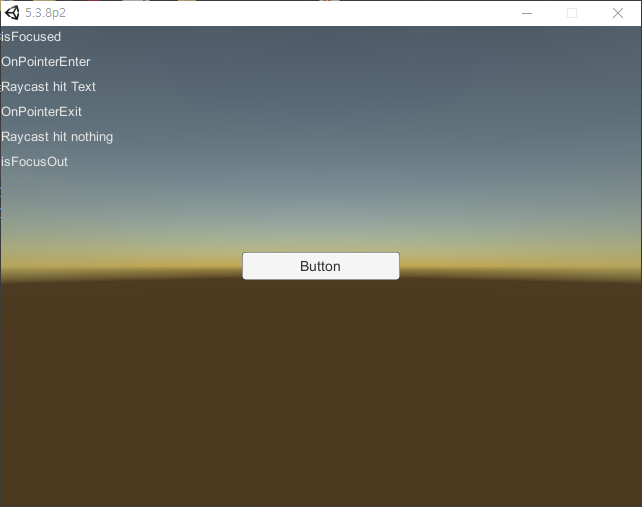This screenshot has width=642, height=507.
Task: Click the Unity logo in title bar
Action: (x=12, y=13)
